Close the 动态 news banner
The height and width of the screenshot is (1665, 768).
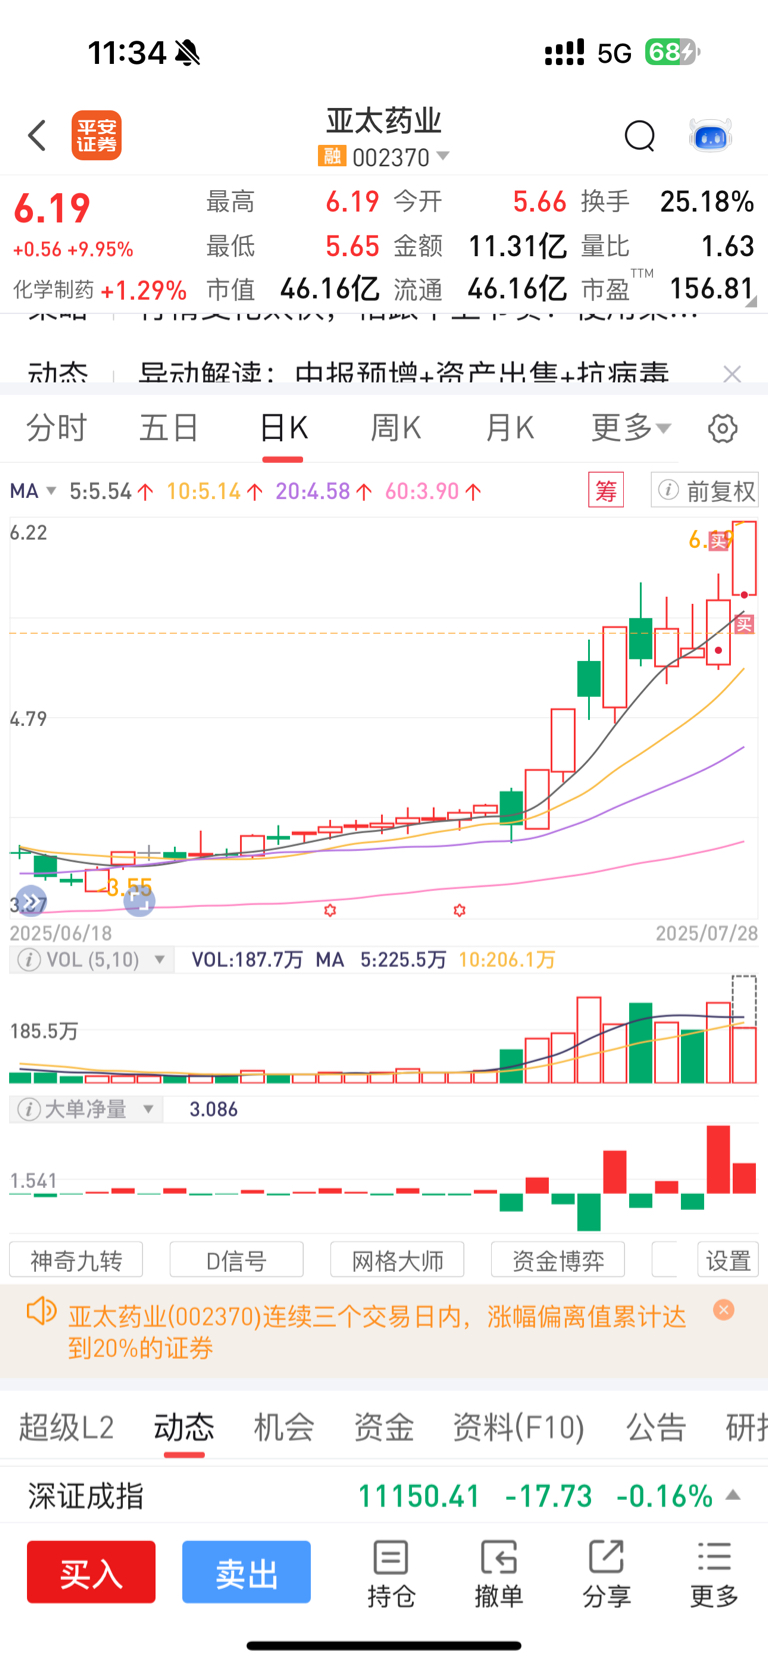click(x=732, y=374)
